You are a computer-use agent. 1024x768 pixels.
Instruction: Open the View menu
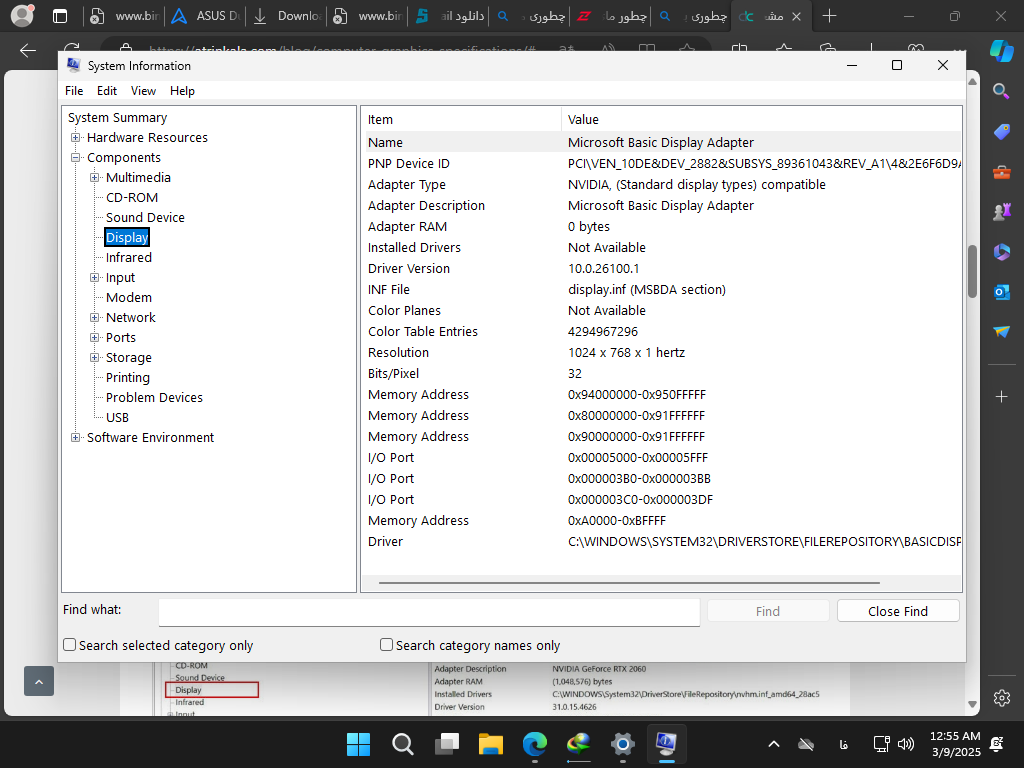[143, 91]
